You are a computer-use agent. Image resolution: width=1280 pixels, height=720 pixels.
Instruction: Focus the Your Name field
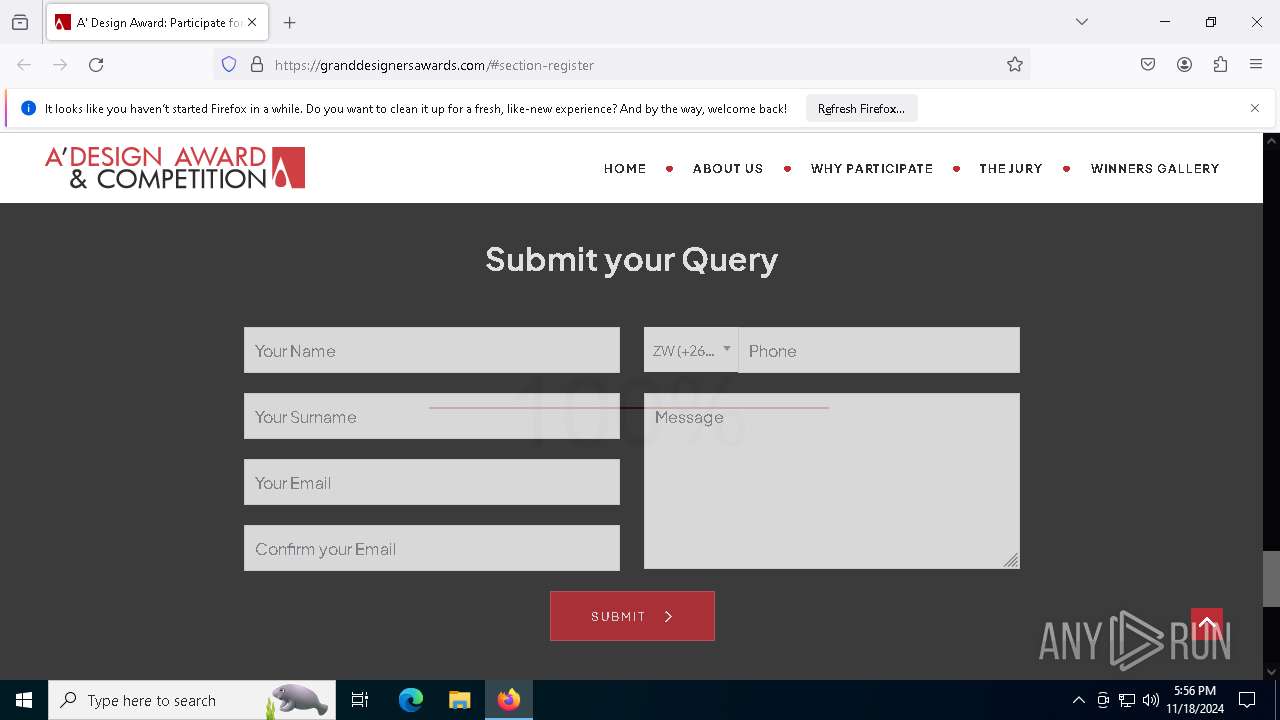coord(432,350)
